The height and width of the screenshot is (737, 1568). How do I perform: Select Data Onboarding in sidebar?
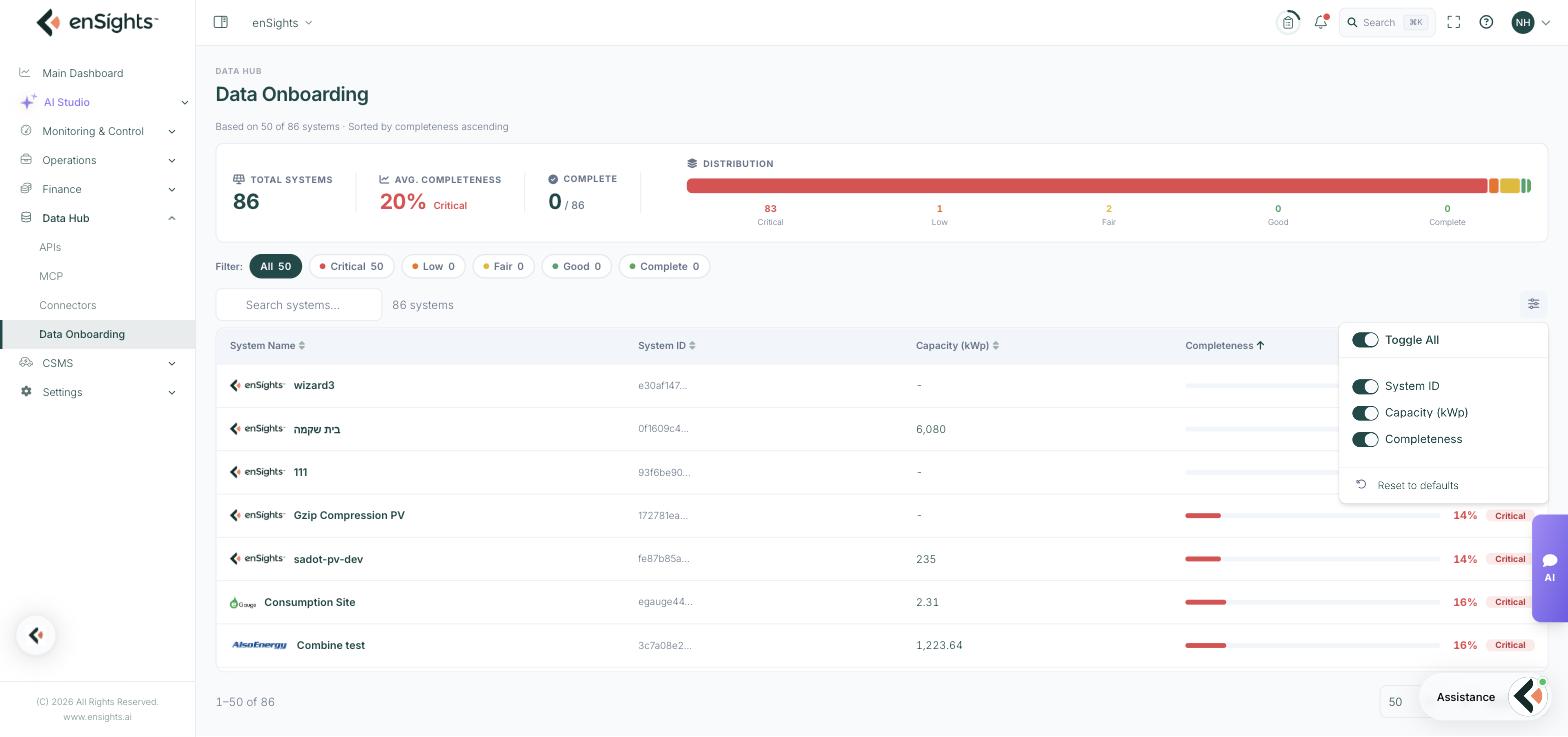click(x=98, y=334)
